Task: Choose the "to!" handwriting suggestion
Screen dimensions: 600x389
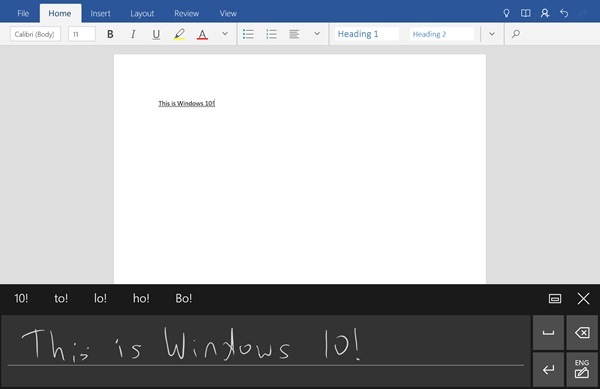Action: [61, 298]
